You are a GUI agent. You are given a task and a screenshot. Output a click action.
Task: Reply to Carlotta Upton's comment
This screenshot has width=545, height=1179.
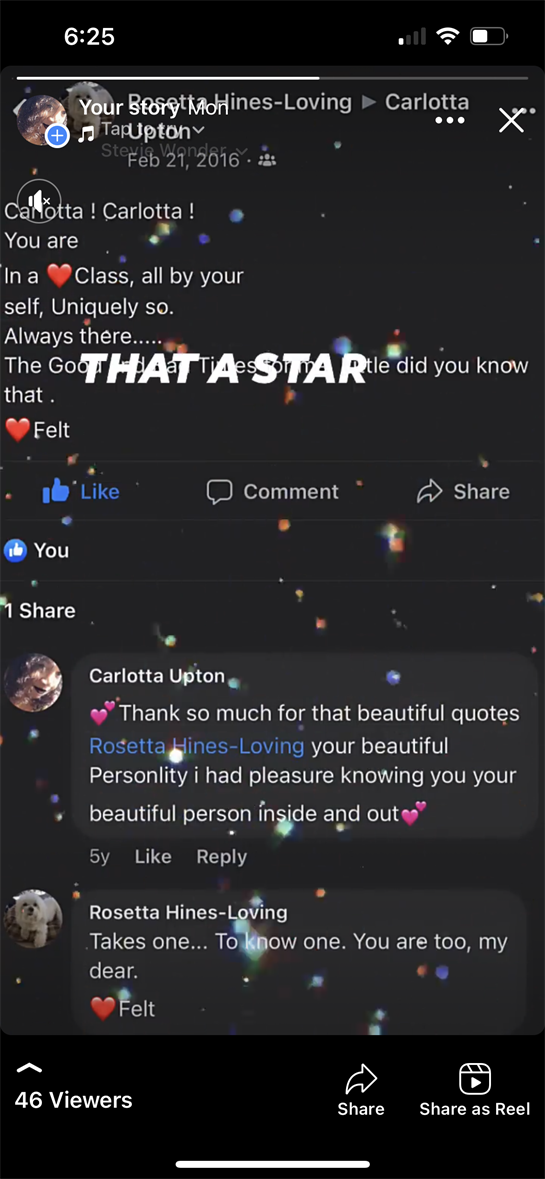(222, 856)
